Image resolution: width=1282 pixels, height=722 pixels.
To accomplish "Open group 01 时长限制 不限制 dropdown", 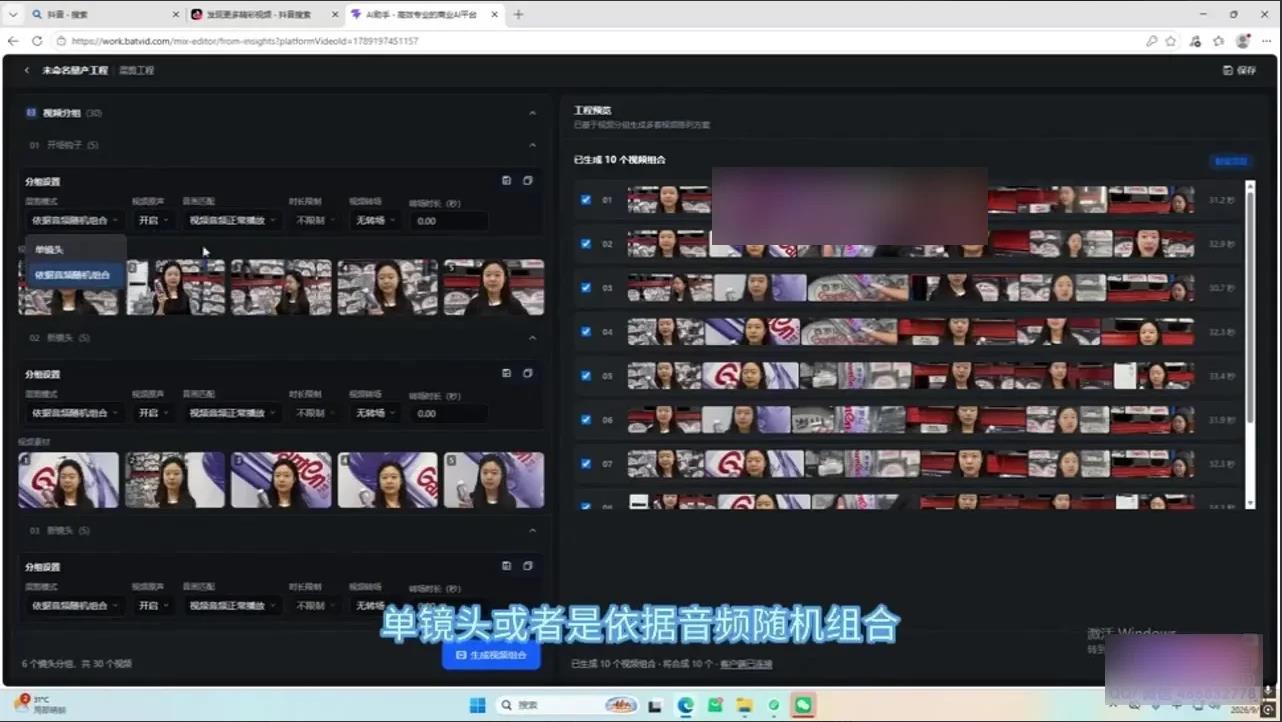I will [x=315, y=220].
